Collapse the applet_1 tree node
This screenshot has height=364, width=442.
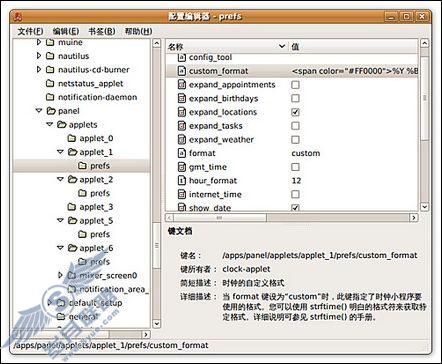point(60,152)
